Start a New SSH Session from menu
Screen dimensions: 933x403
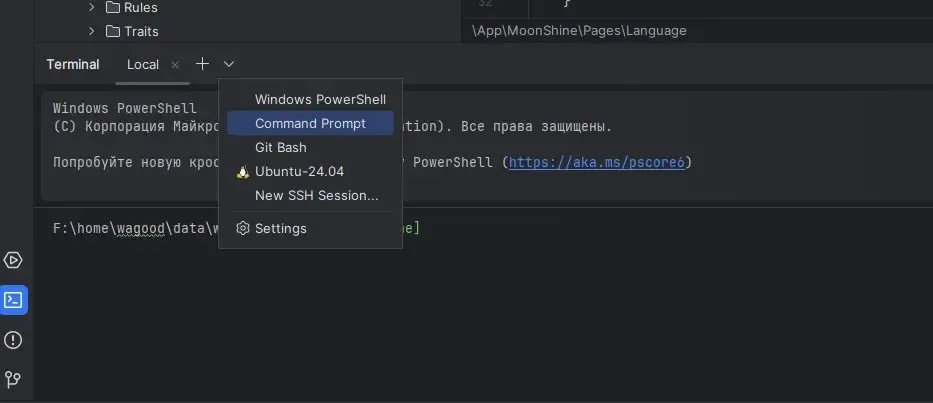click(x=310, y=195)
